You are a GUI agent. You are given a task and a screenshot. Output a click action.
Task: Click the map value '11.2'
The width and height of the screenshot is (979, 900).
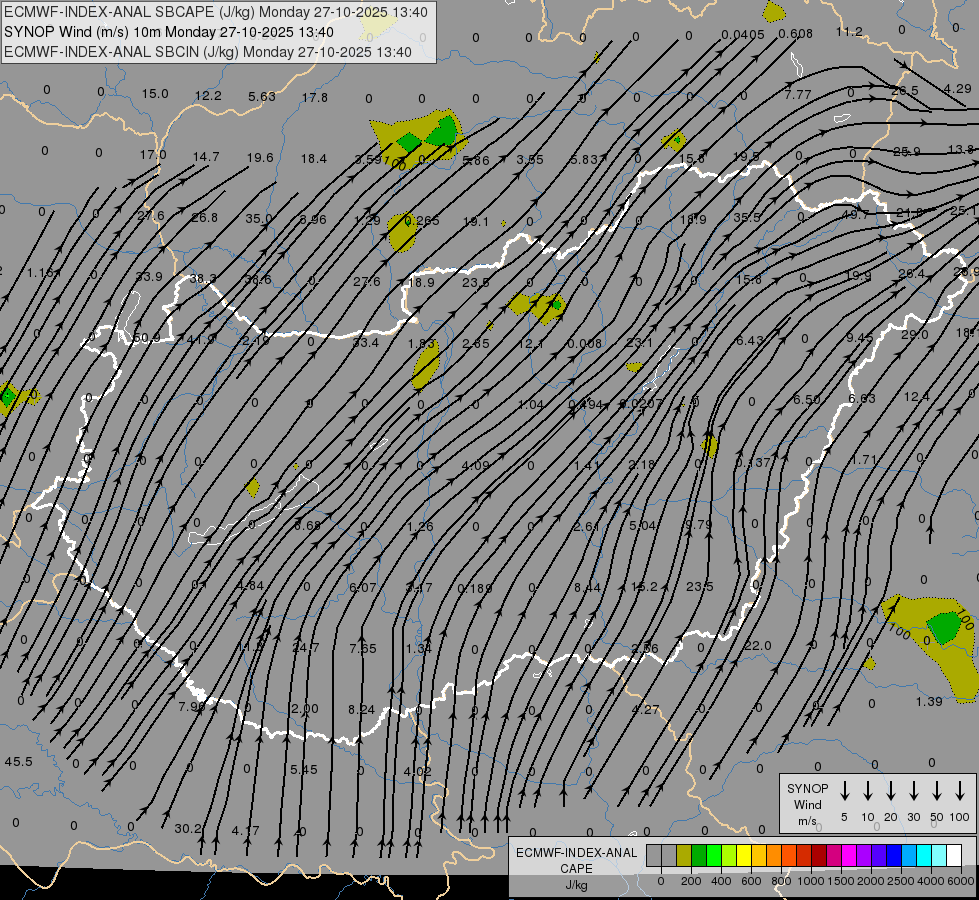point(849,31)
